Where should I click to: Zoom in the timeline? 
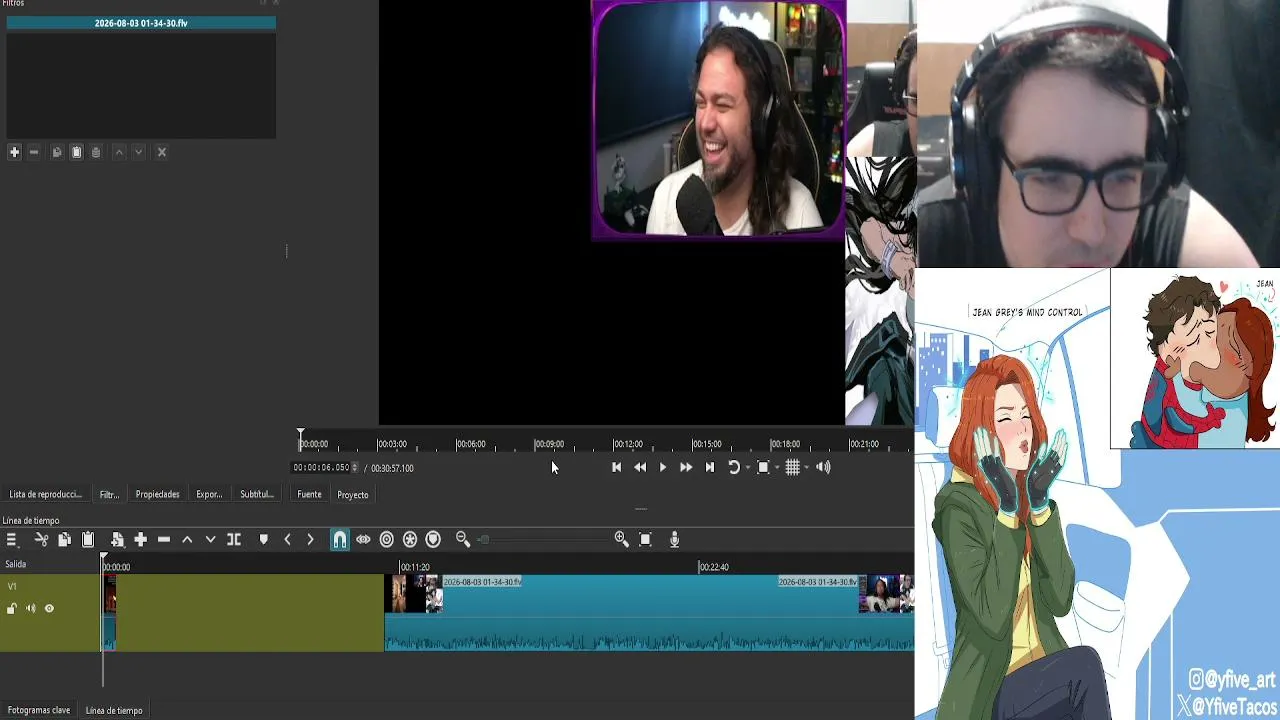coord(621,540)
